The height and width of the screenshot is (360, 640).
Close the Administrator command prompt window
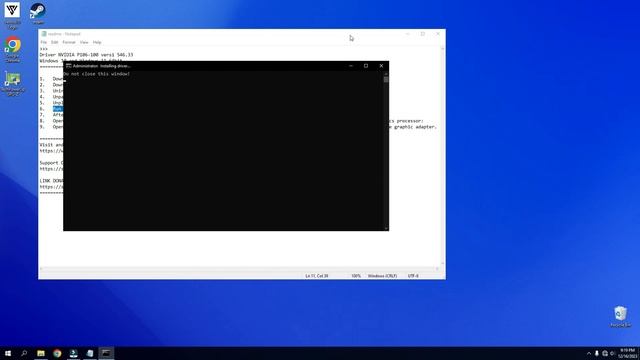click(x=381, y=66)
